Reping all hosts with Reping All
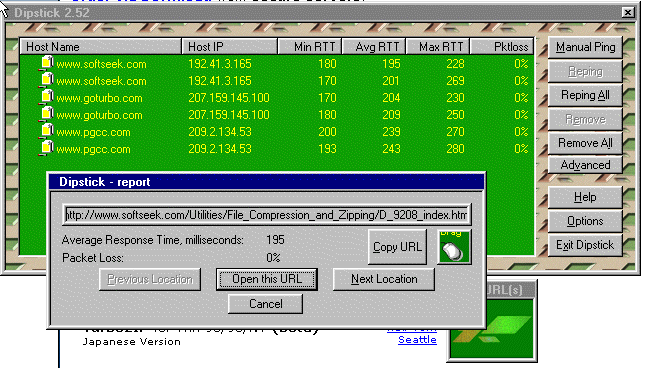Image resolution: width=646 pixels, height=368 pixels. [x=585, y=95]
